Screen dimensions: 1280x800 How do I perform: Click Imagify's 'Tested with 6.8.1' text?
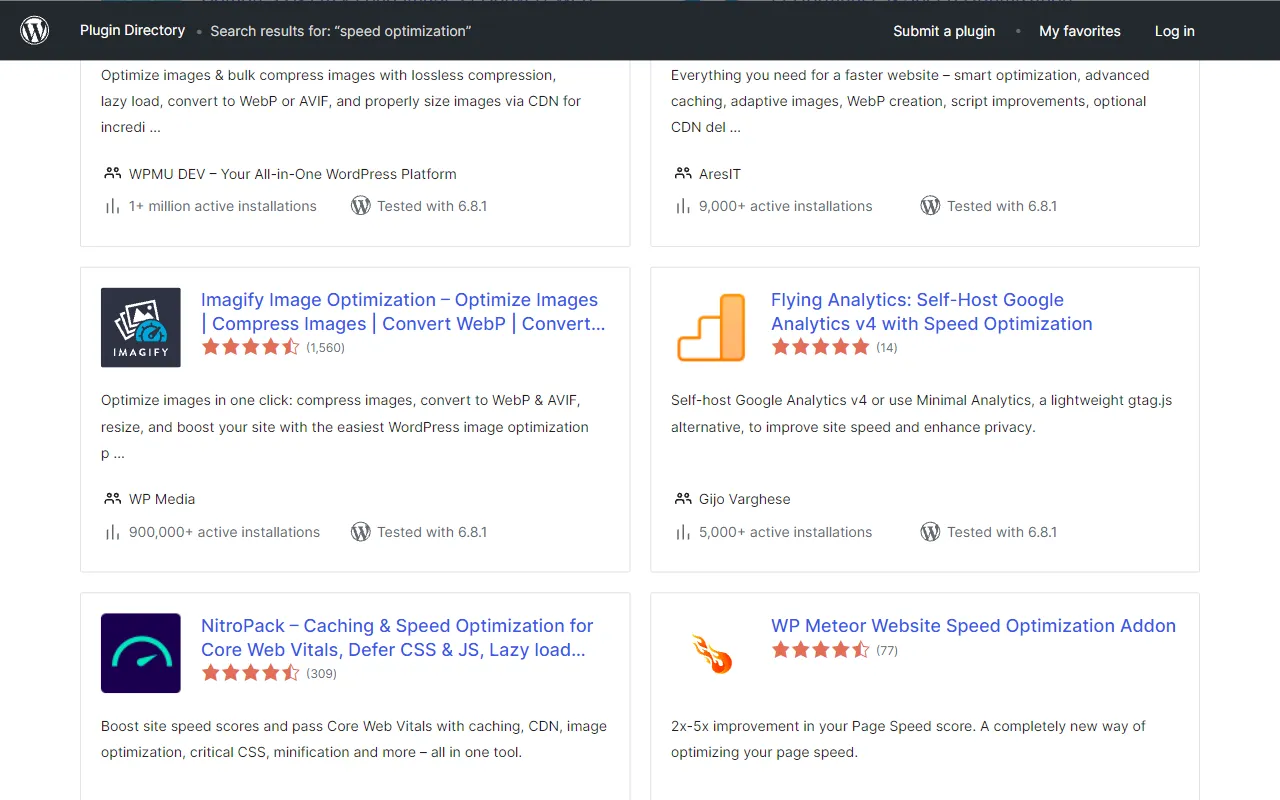click(x=432, y=532)
